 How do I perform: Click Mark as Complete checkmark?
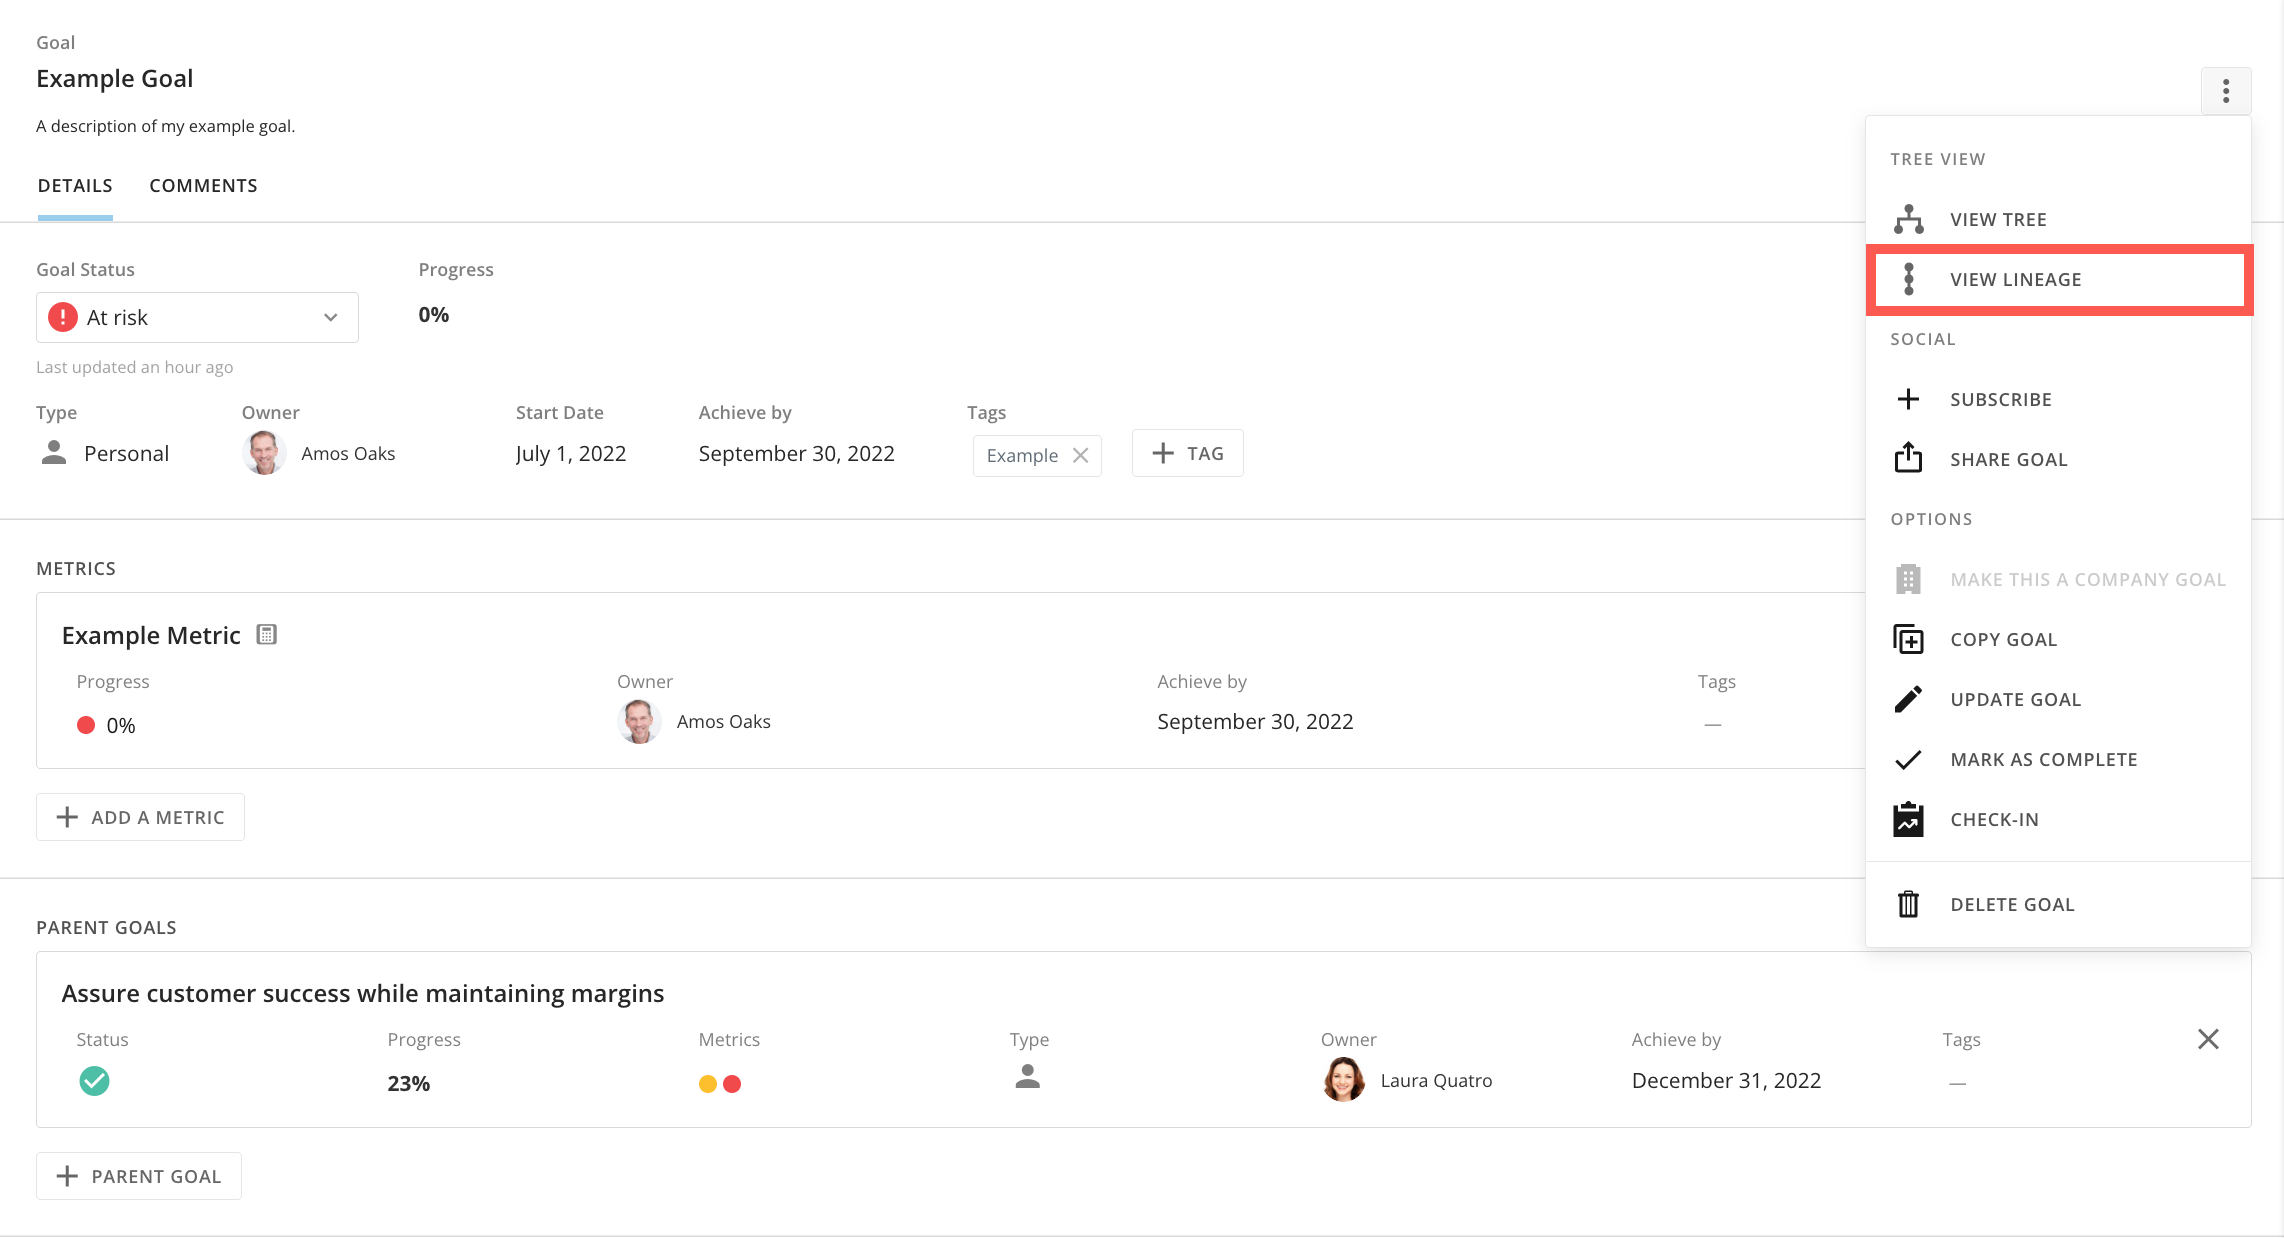click(x=1908, y=759)
